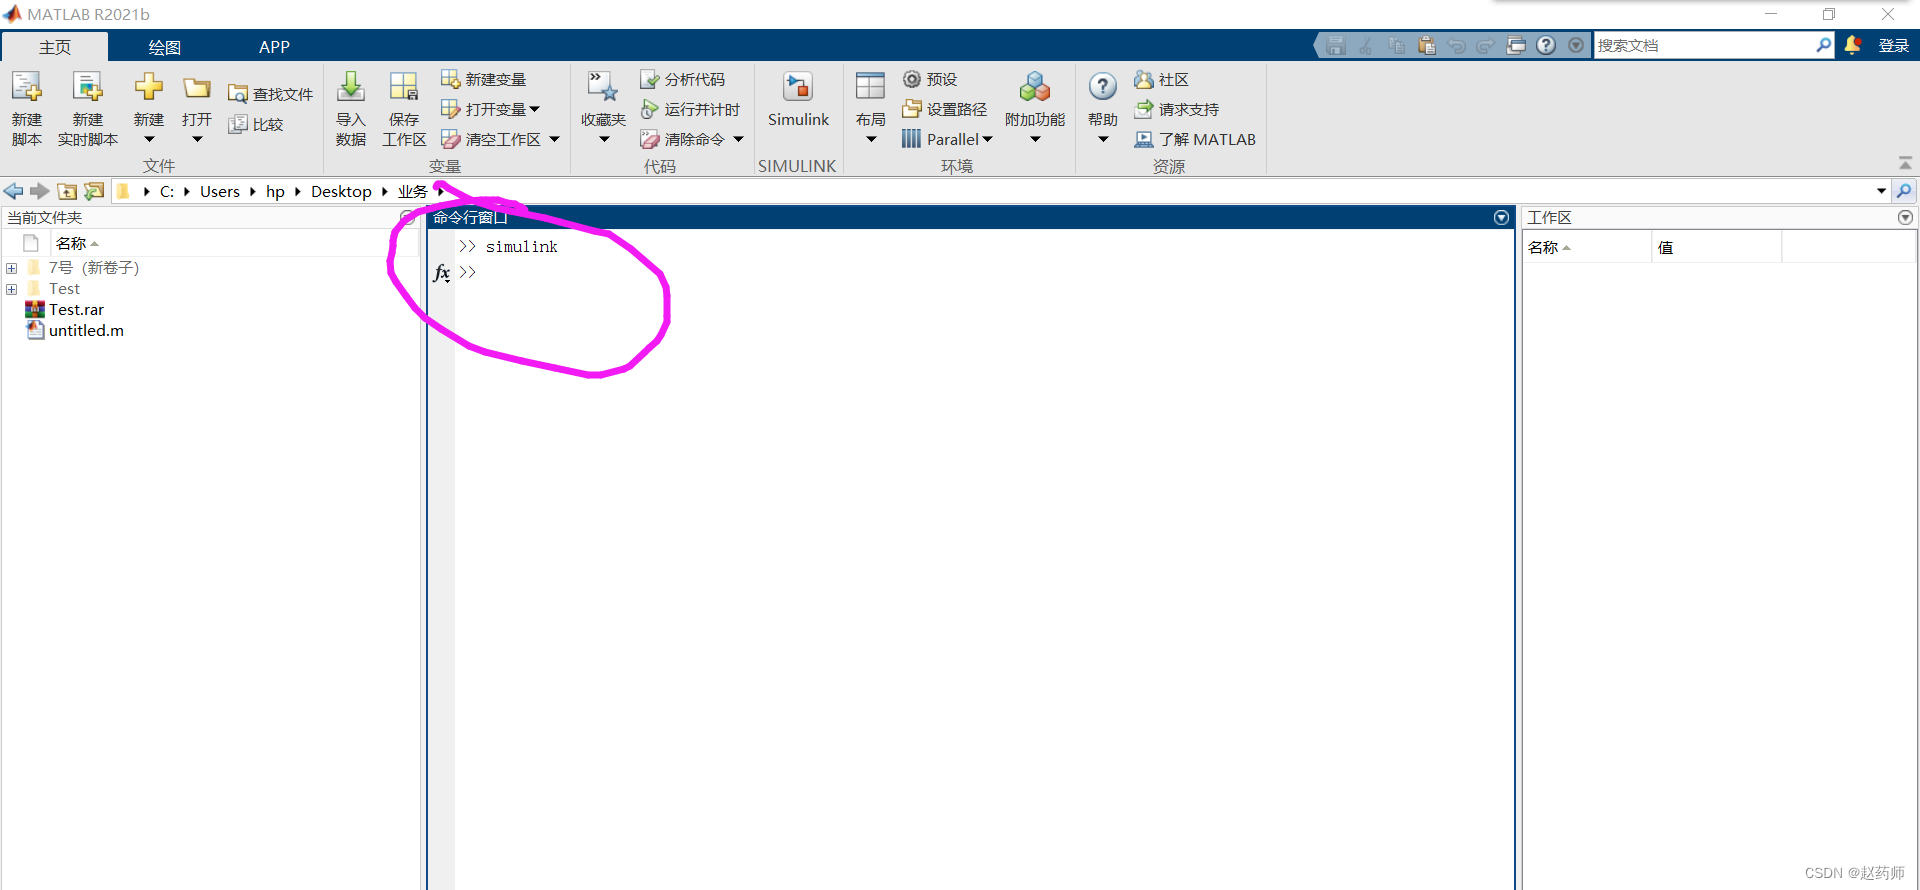Image resolution: width=1920 pixels, height=890 pixels.
Task: Click the notification bell icon
Action: (x=1852, y=45)
